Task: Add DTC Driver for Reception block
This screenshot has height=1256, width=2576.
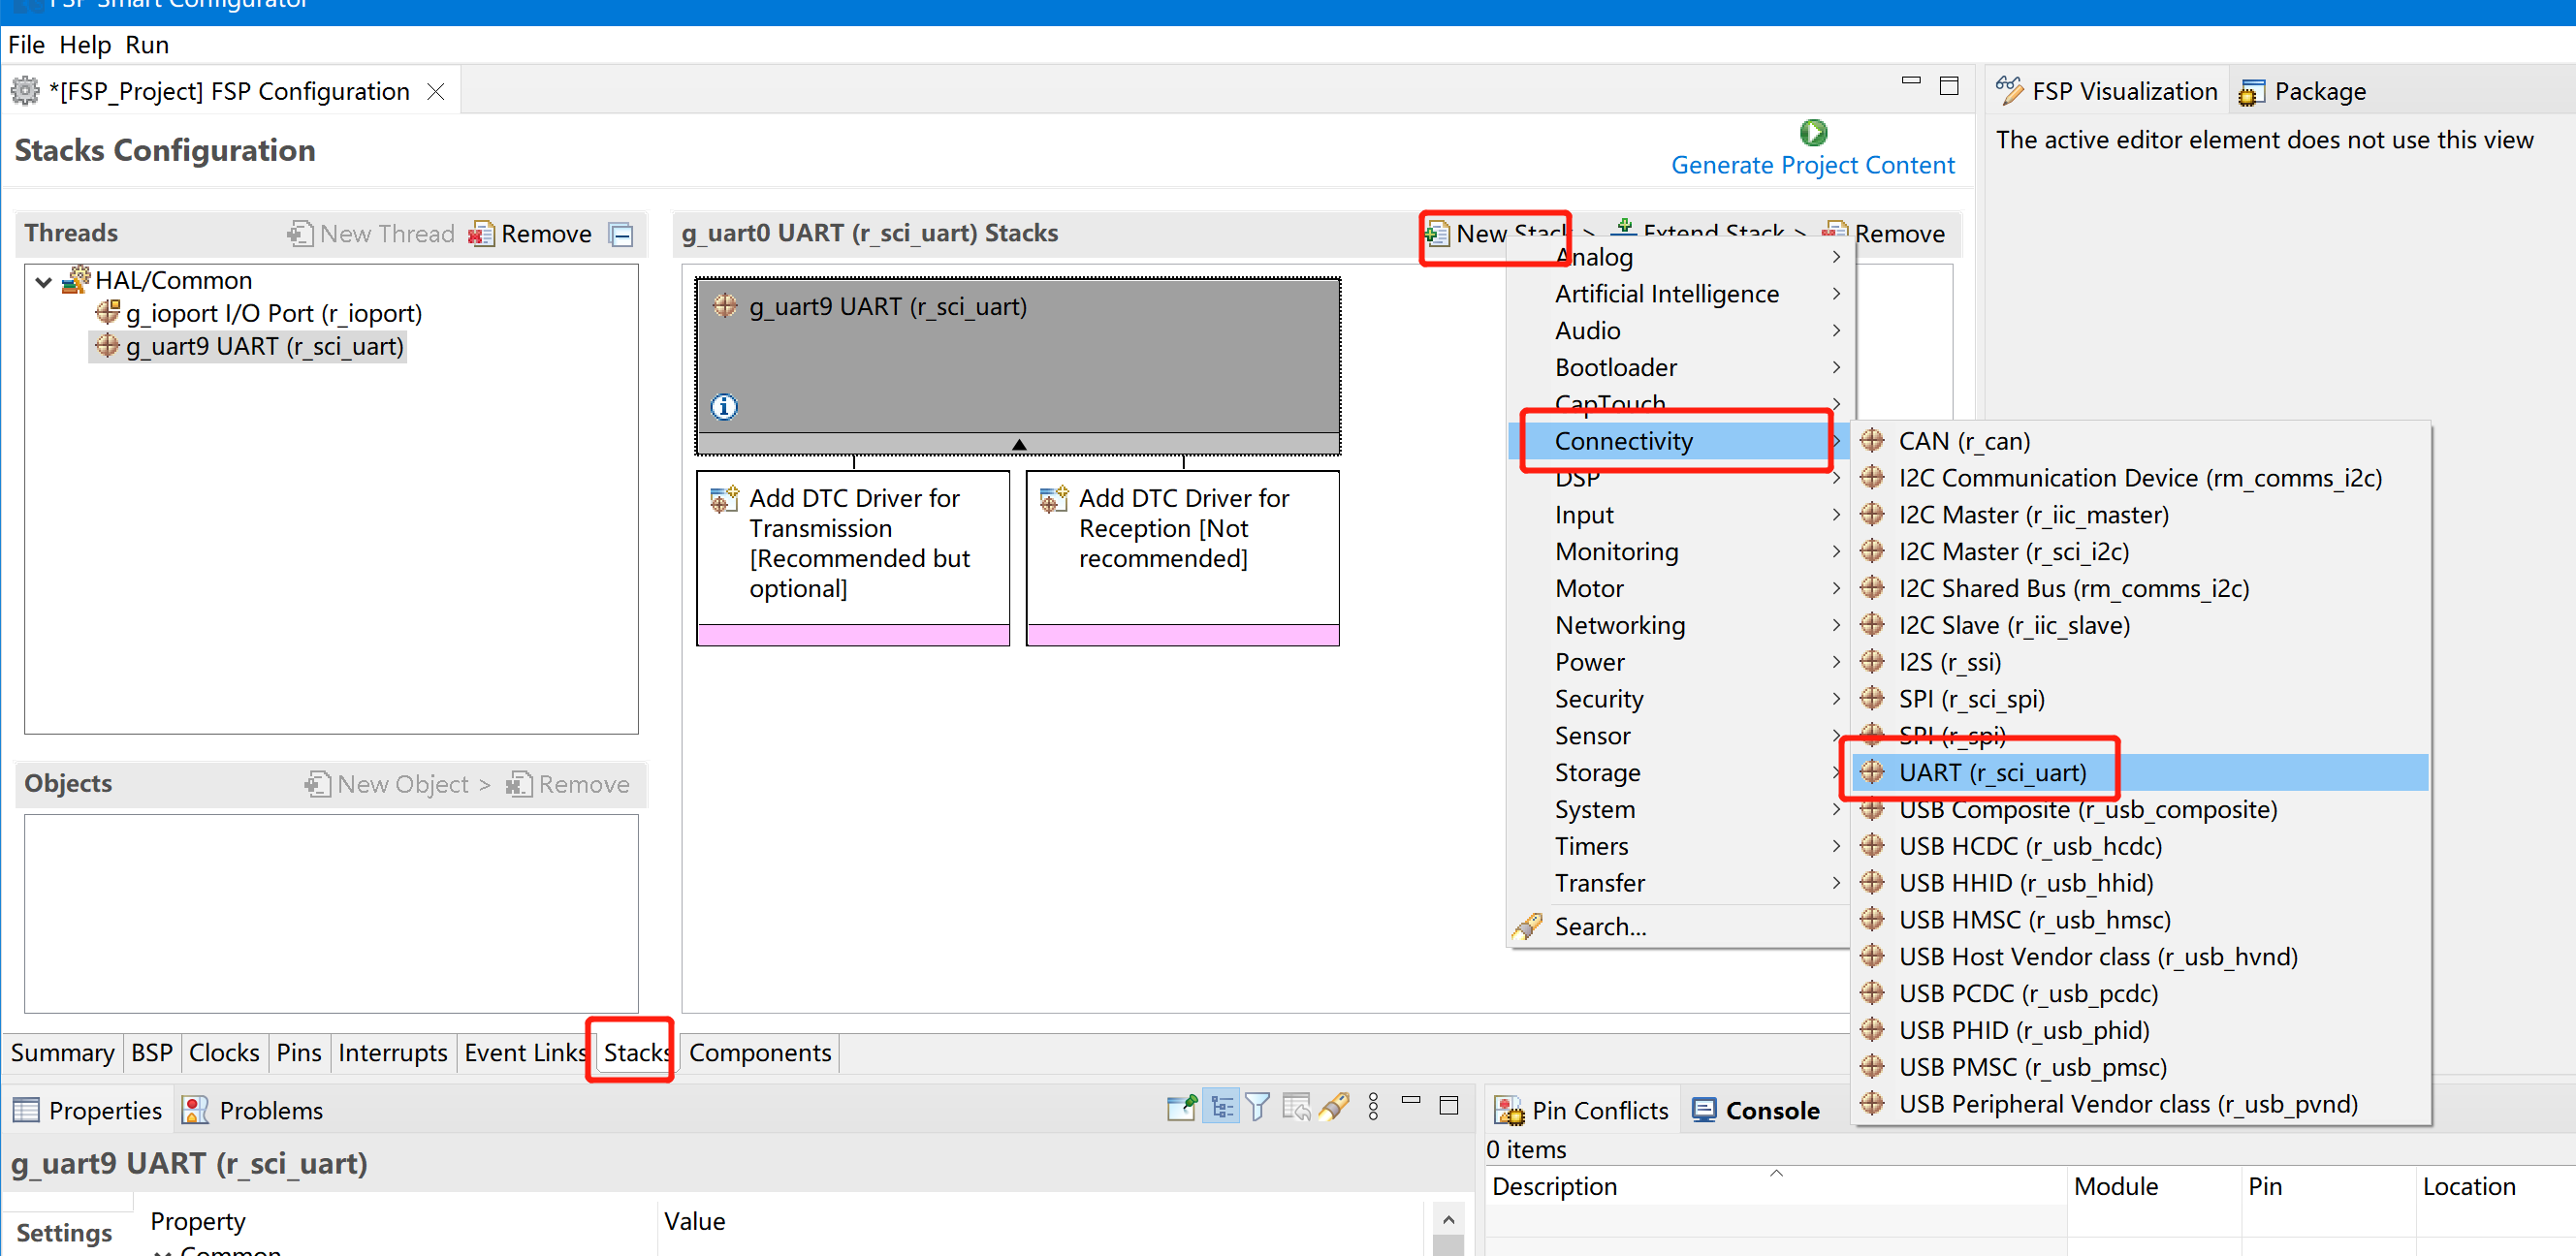Action: [1183, 558]
